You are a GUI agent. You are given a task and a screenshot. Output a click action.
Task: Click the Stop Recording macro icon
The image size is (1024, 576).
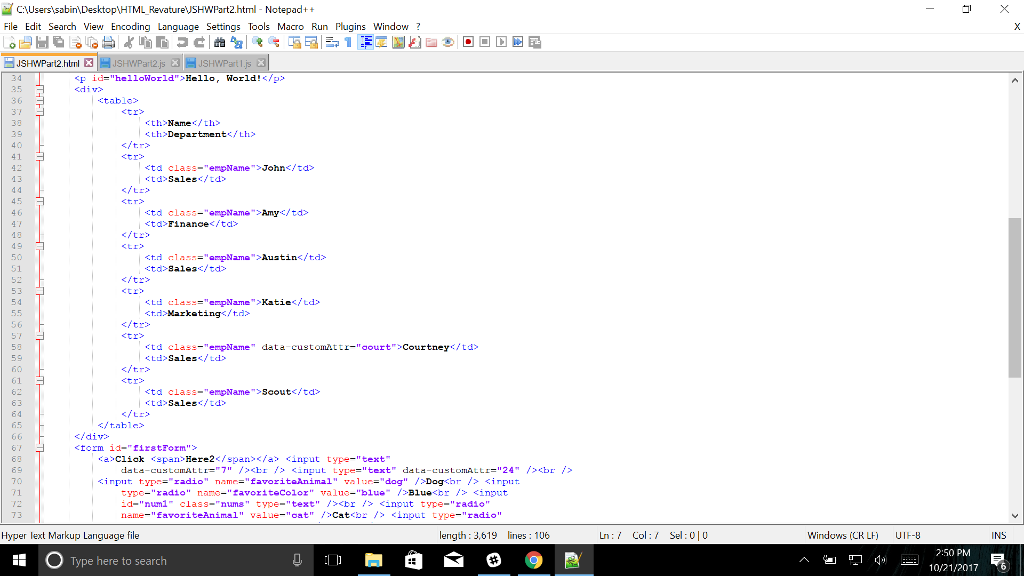485,42
